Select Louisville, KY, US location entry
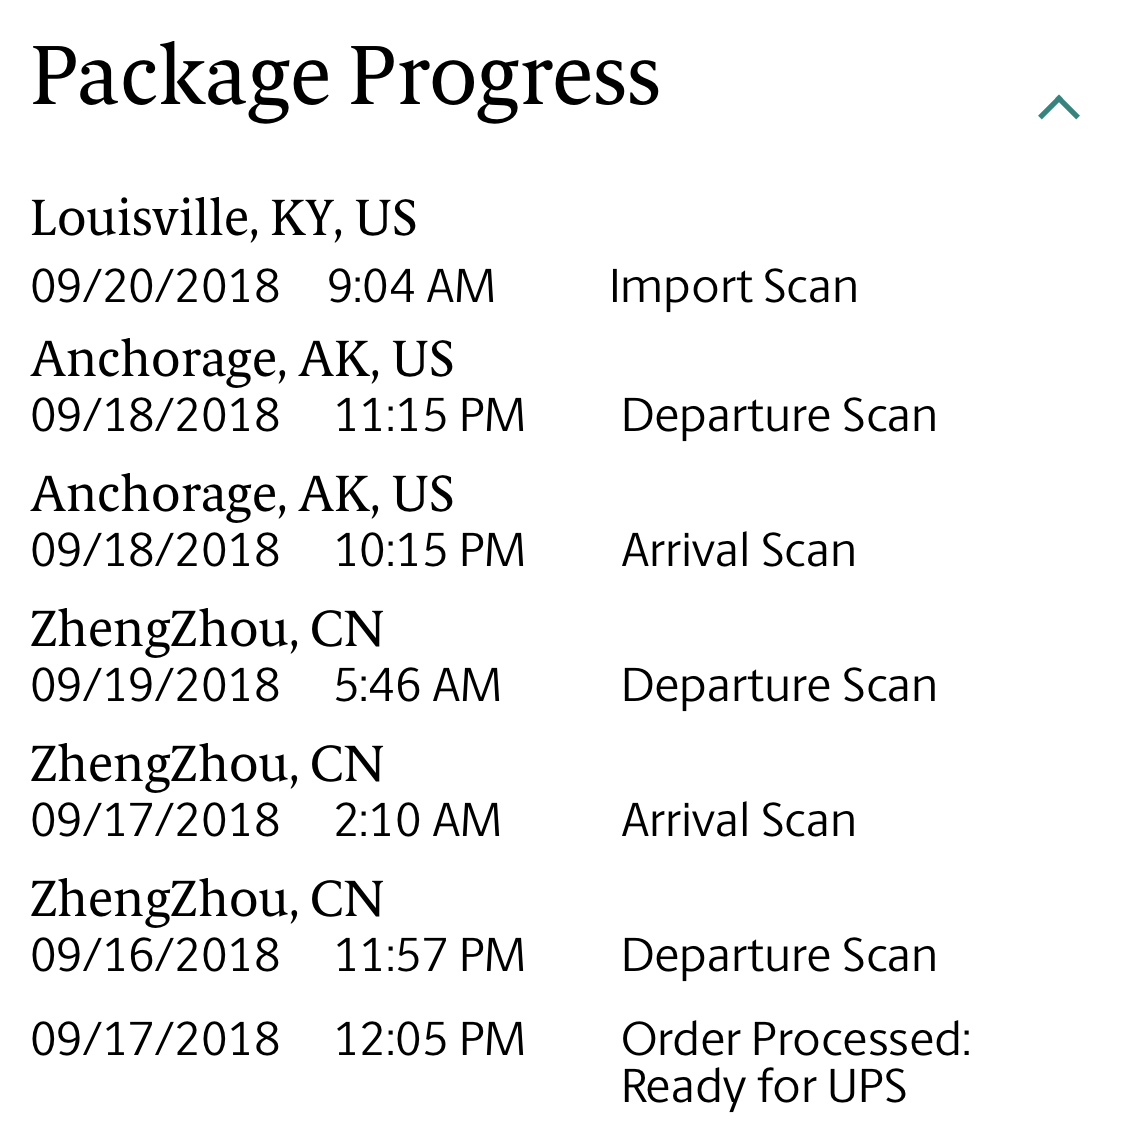 coord(224,217)
